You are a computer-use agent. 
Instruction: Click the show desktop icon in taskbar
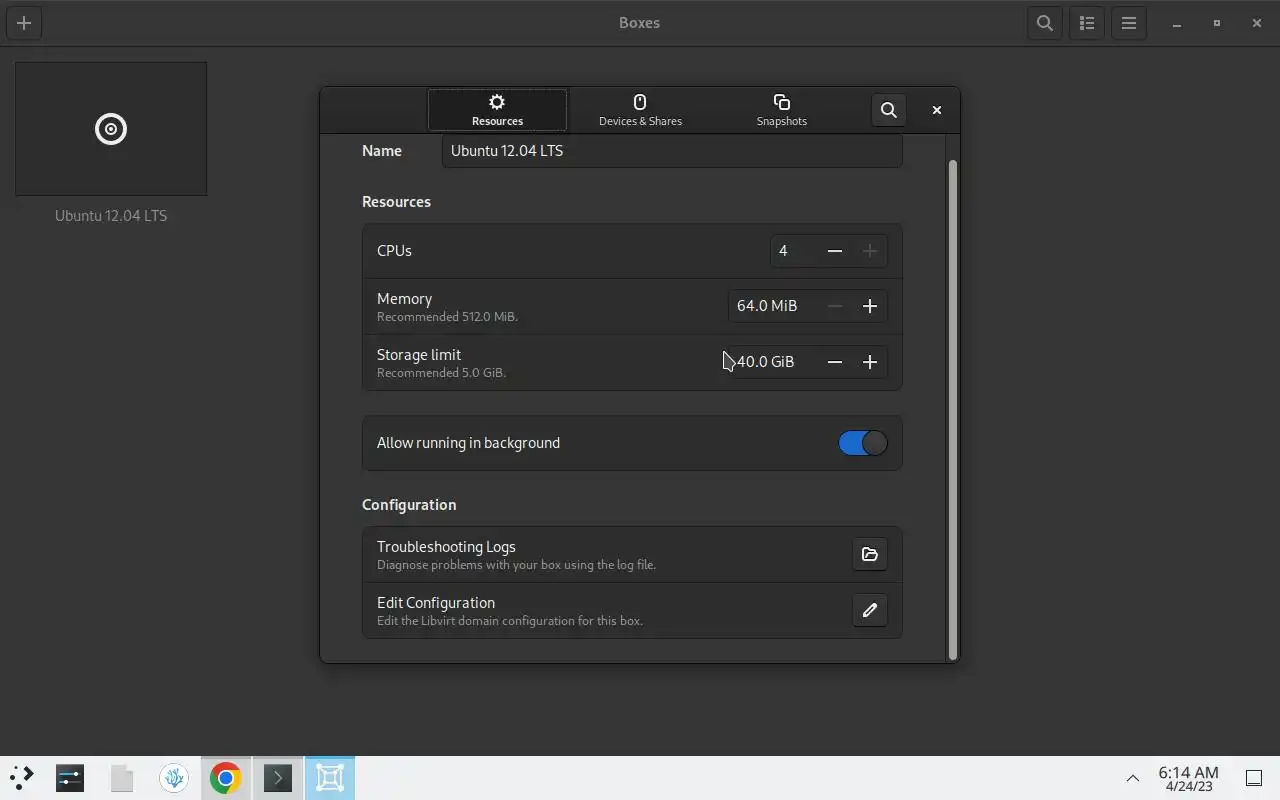point(1254,778)
